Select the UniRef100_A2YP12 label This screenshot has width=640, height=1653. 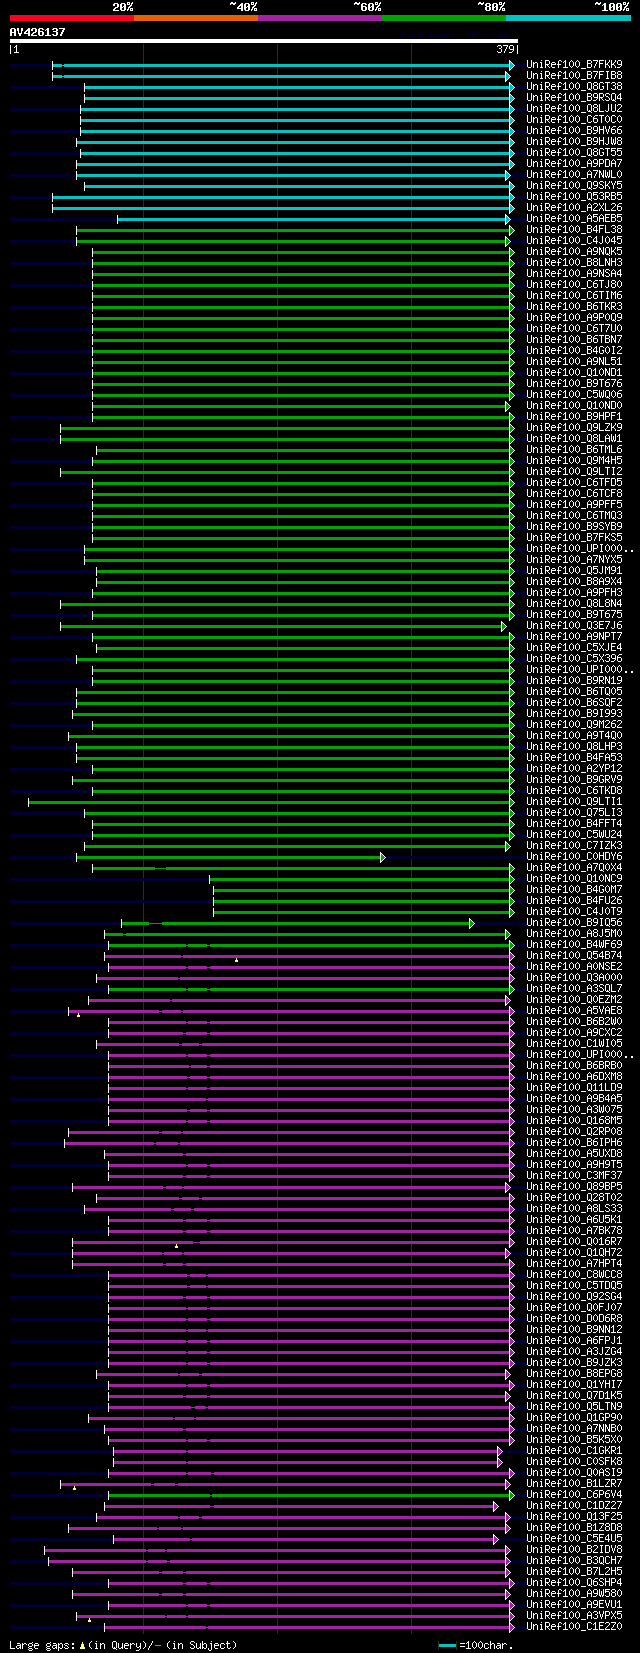click(574, 769)
